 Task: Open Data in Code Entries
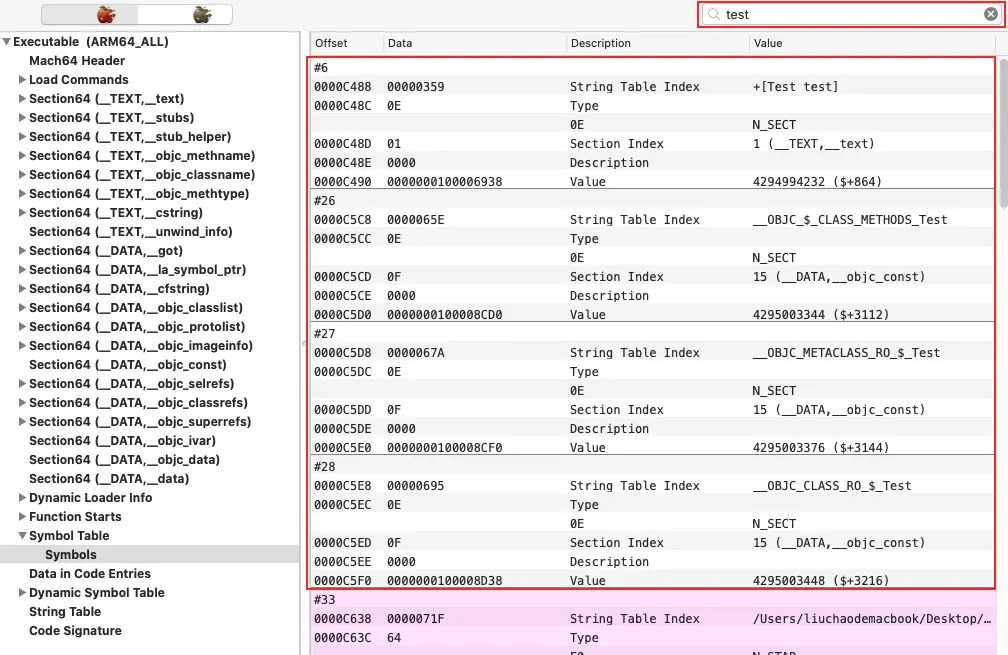pyautogui.click(x=90, y=574)
